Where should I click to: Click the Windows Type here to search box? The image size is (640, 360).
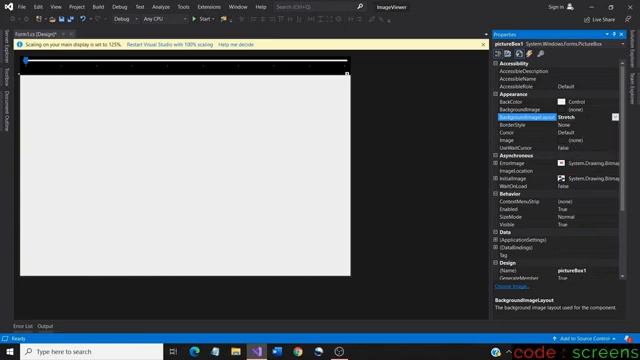pos(92,351)
